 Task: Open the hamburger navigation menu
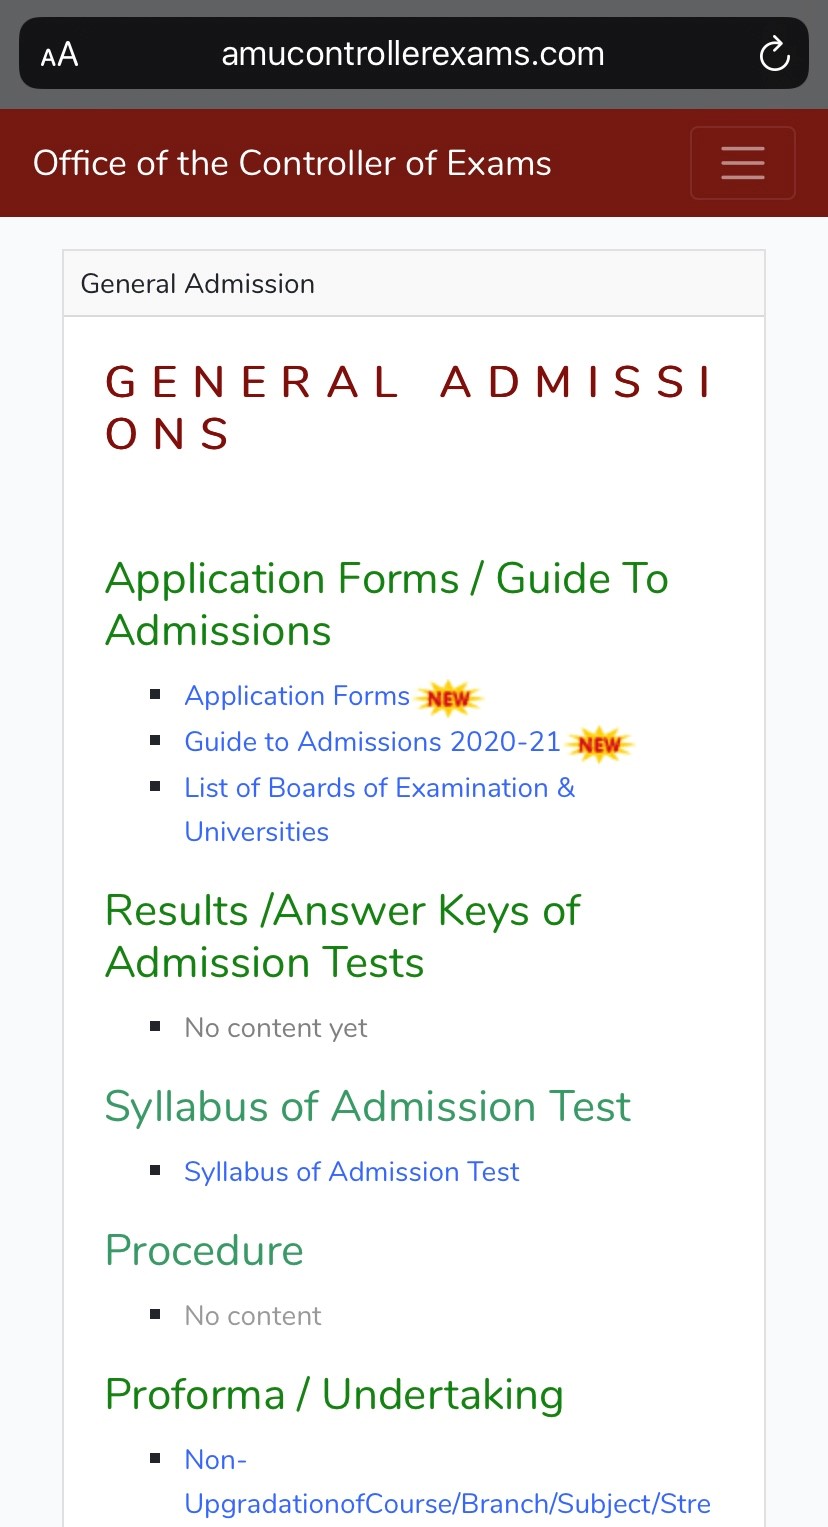742,163
